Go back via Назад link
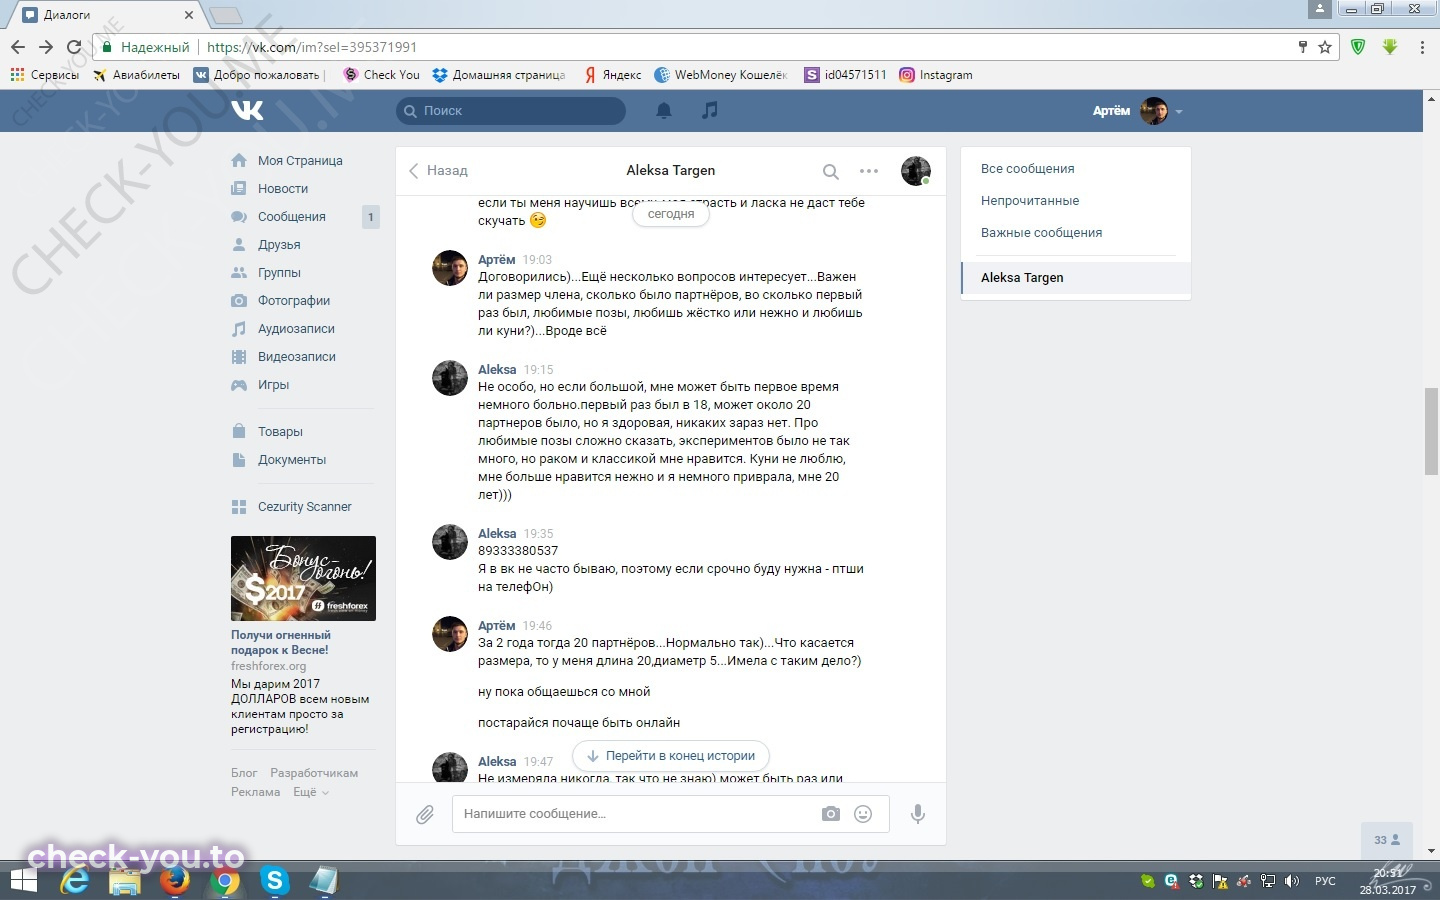 pos(438,171)
